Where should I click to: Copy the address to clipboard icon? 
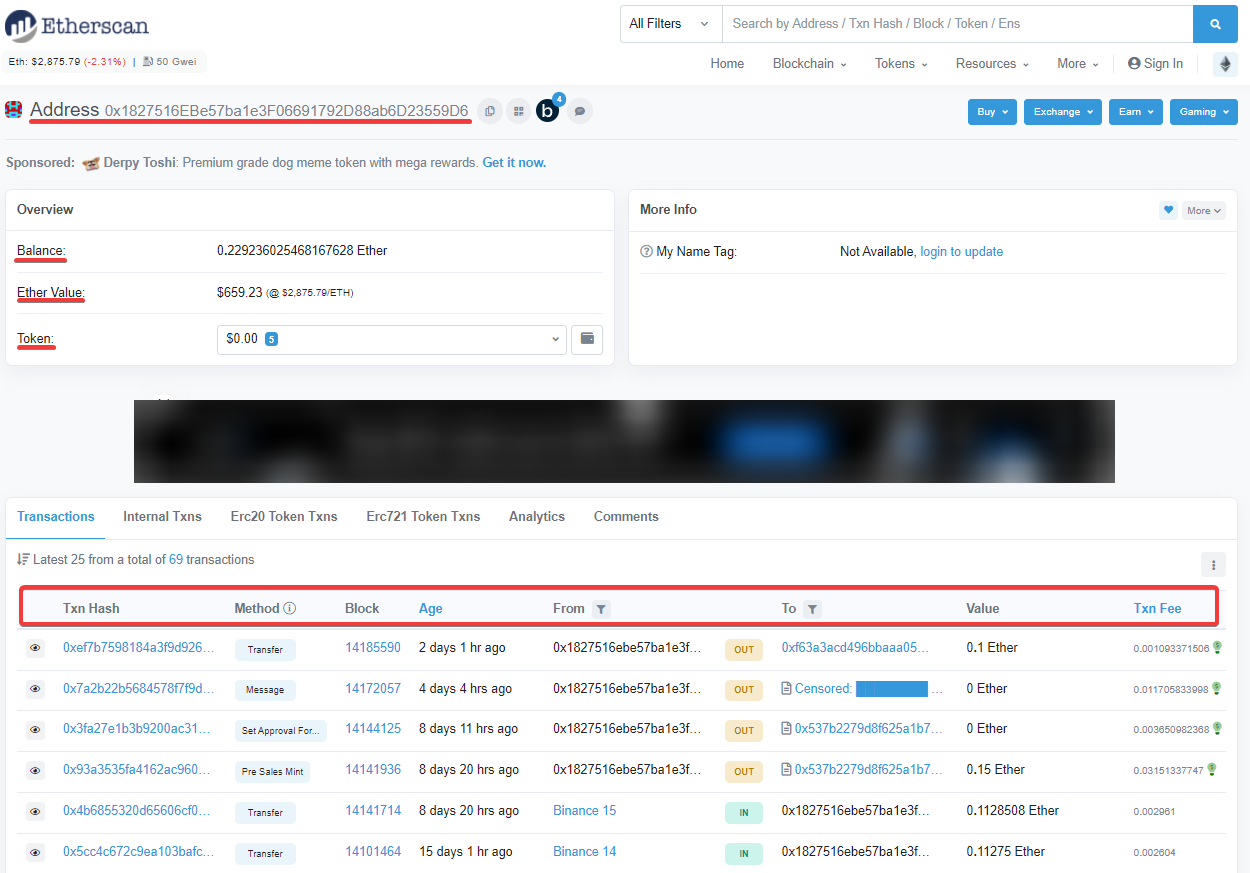coord(490,111)
